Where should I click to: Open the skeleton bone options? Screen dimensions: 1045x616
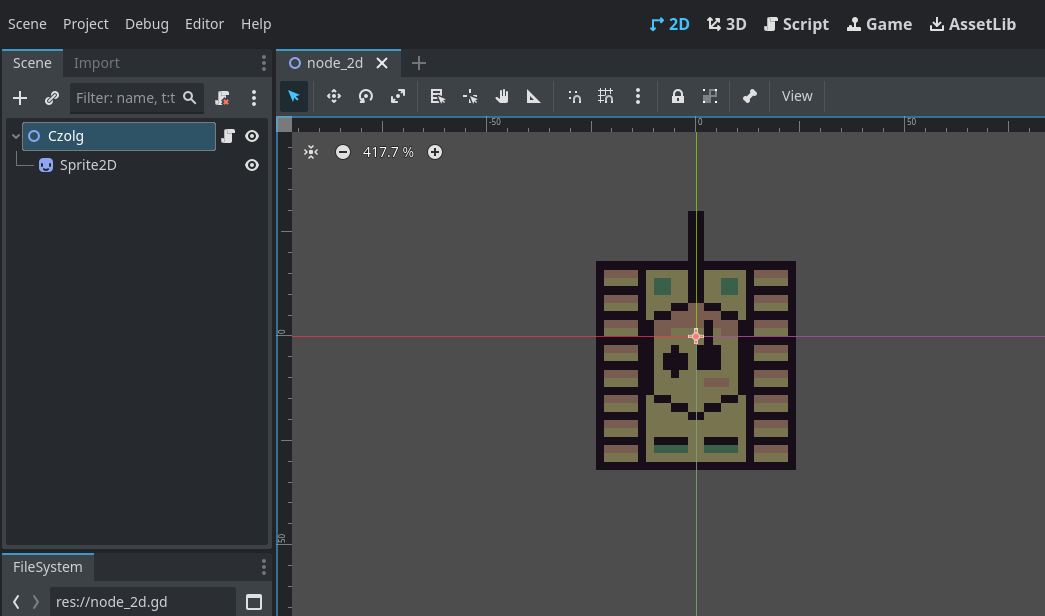coord(749,96)
